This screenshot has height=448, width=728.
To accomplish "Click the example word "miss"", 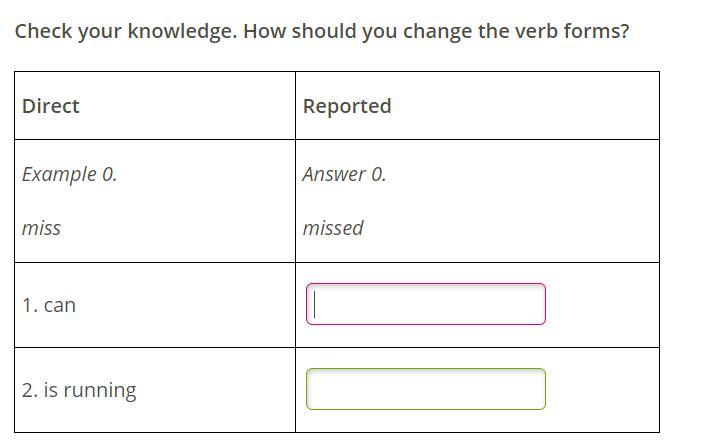I will 41,228.
